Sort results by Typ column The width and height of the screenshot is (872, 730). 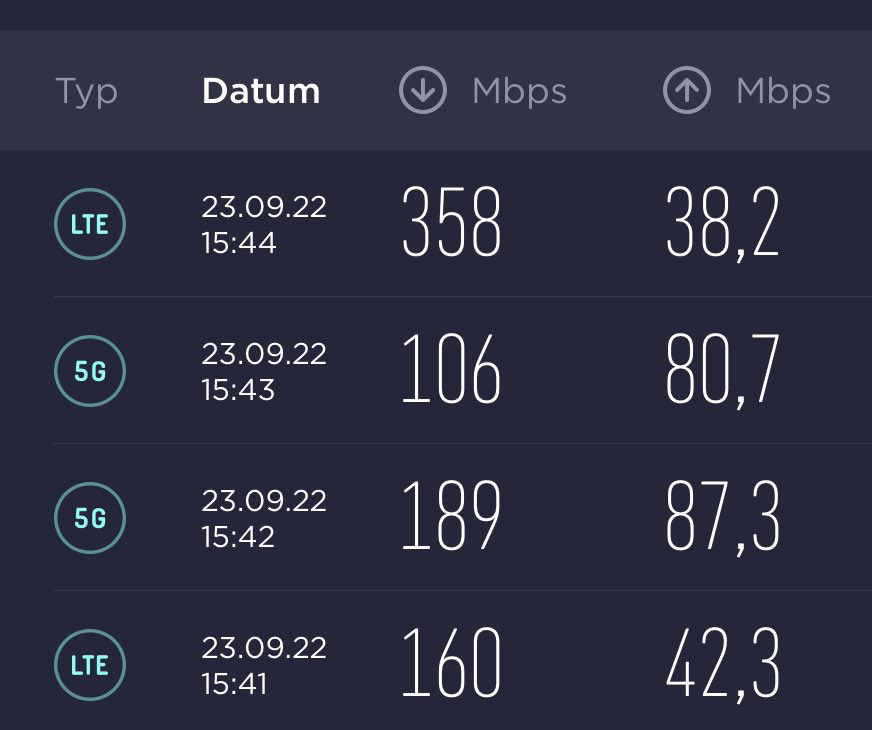[x=87, y=92]
